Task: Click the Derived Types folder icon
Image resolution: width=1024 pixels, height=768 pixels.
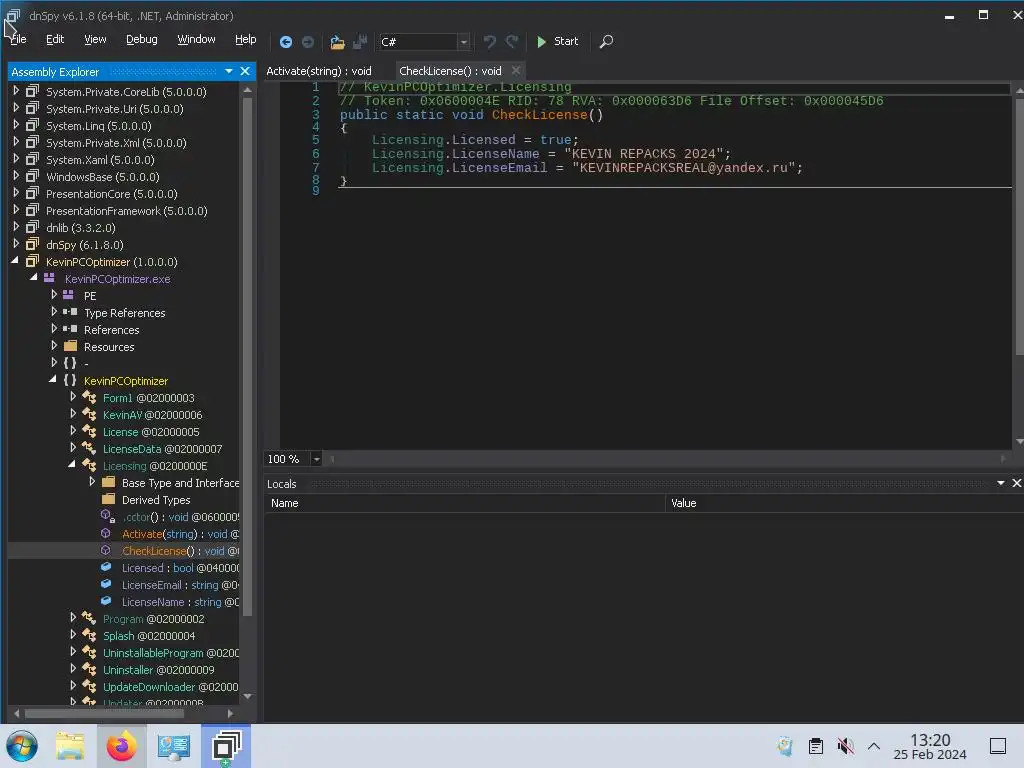Action: 108,499
